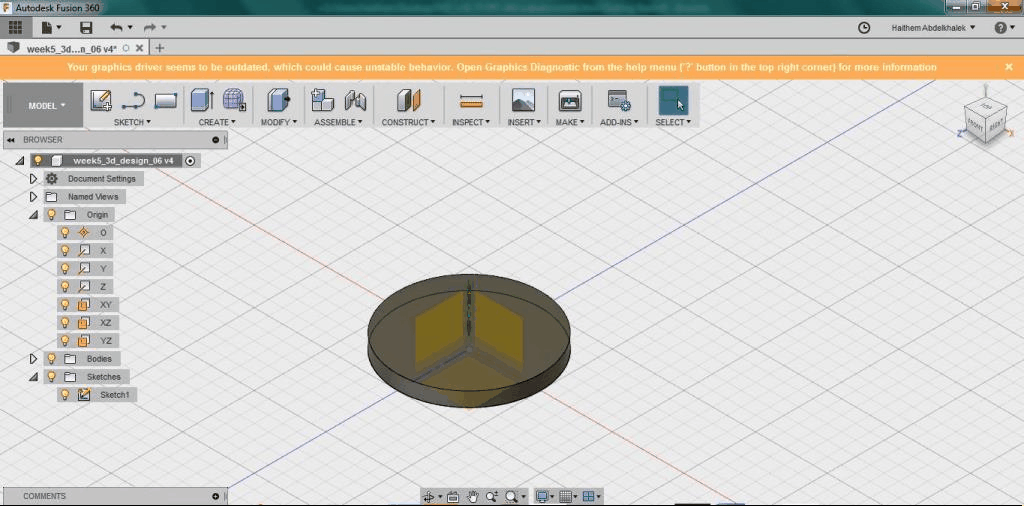The height and width of the screenshot is (506, 1024).
Task: Open Display Settings monitor icon
Action: [541, 497]
